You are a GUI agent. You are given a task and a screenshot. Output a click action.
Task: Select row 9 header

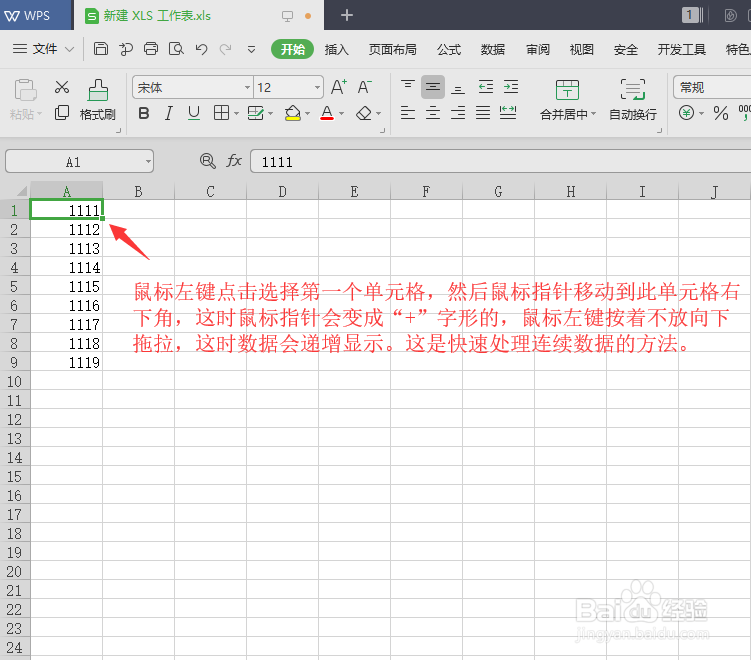15,363
